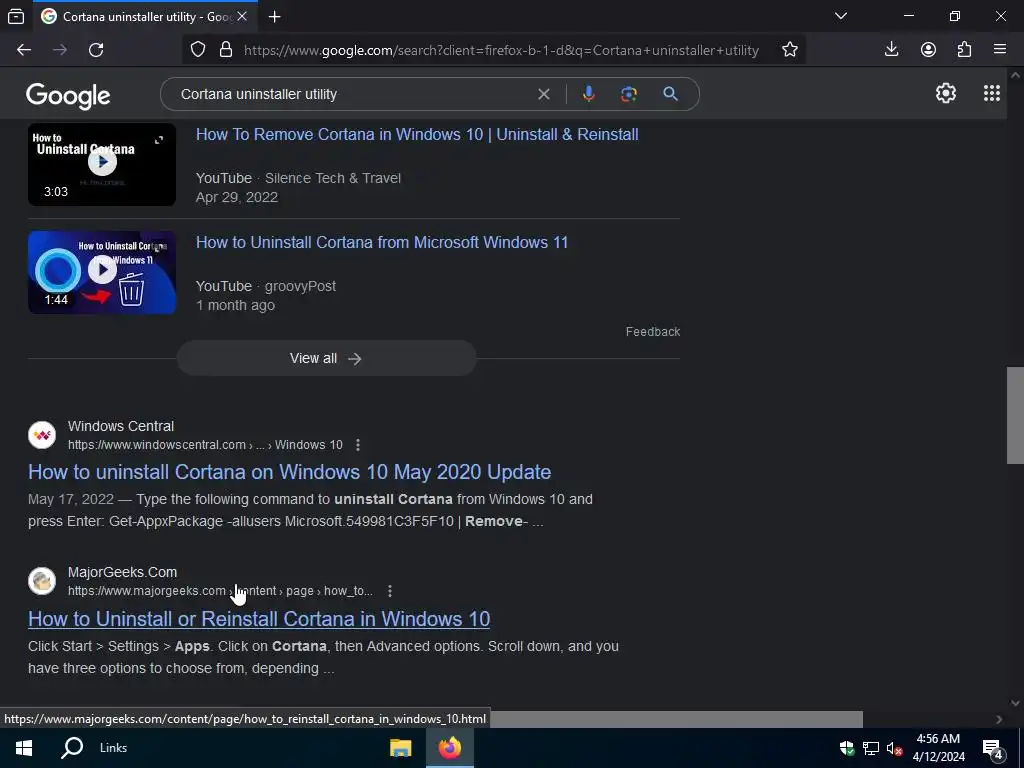This screenshot has width=1024, height=768.
Task: Click the windowscentral.com breadcrumb URL
Action: [205, 445]
